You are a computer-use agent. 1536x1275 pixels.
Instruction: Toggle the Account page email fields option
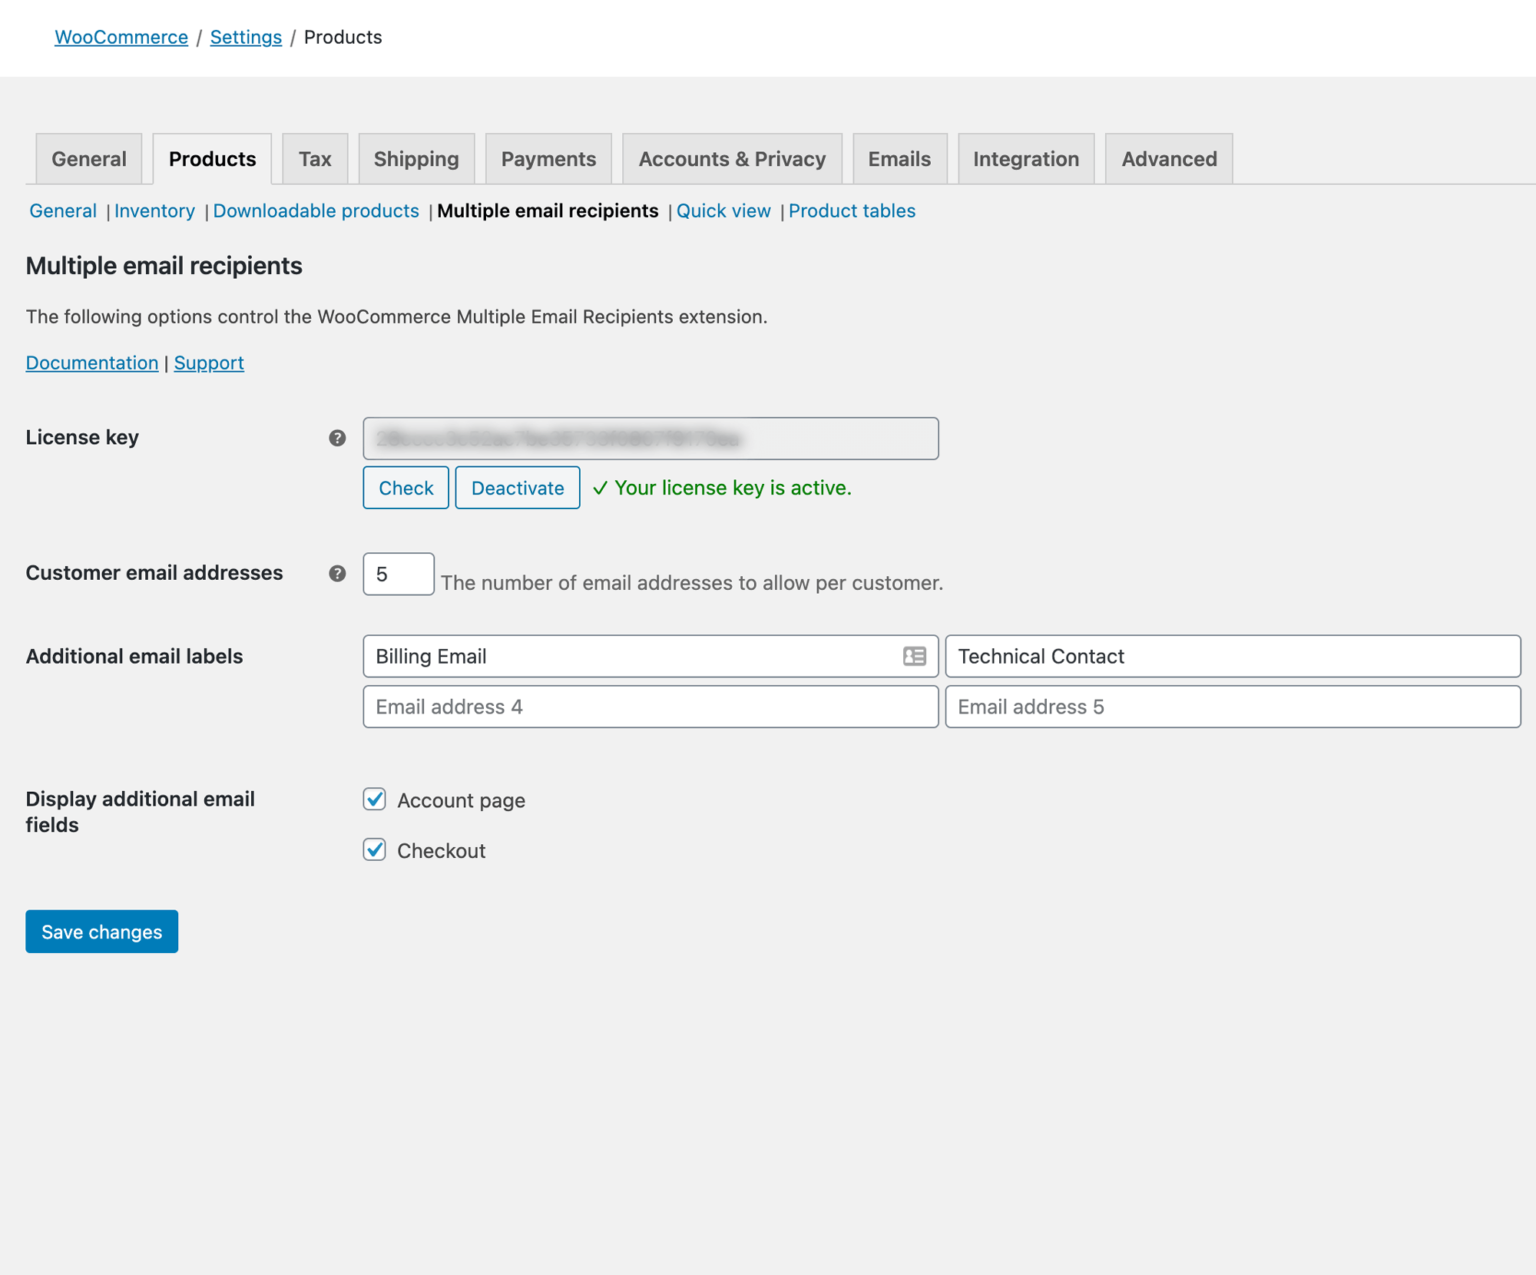pos(374,799)
